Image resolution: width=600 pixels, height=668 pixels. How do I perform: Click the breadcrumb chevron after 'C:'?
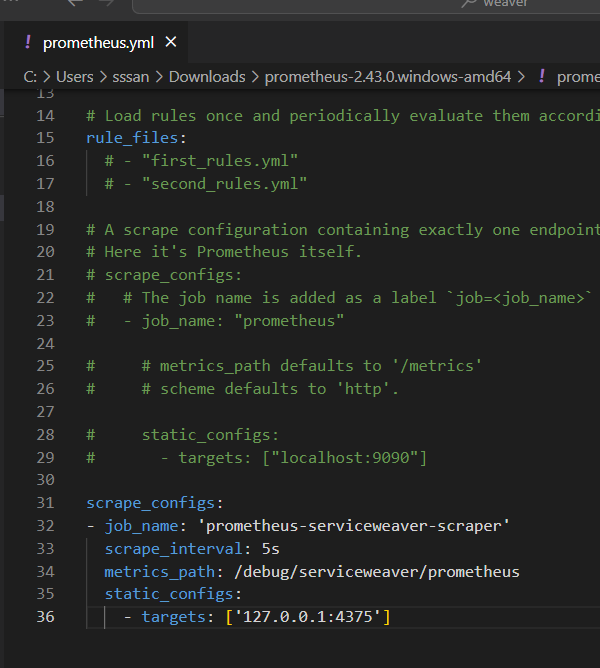[46, 77]
